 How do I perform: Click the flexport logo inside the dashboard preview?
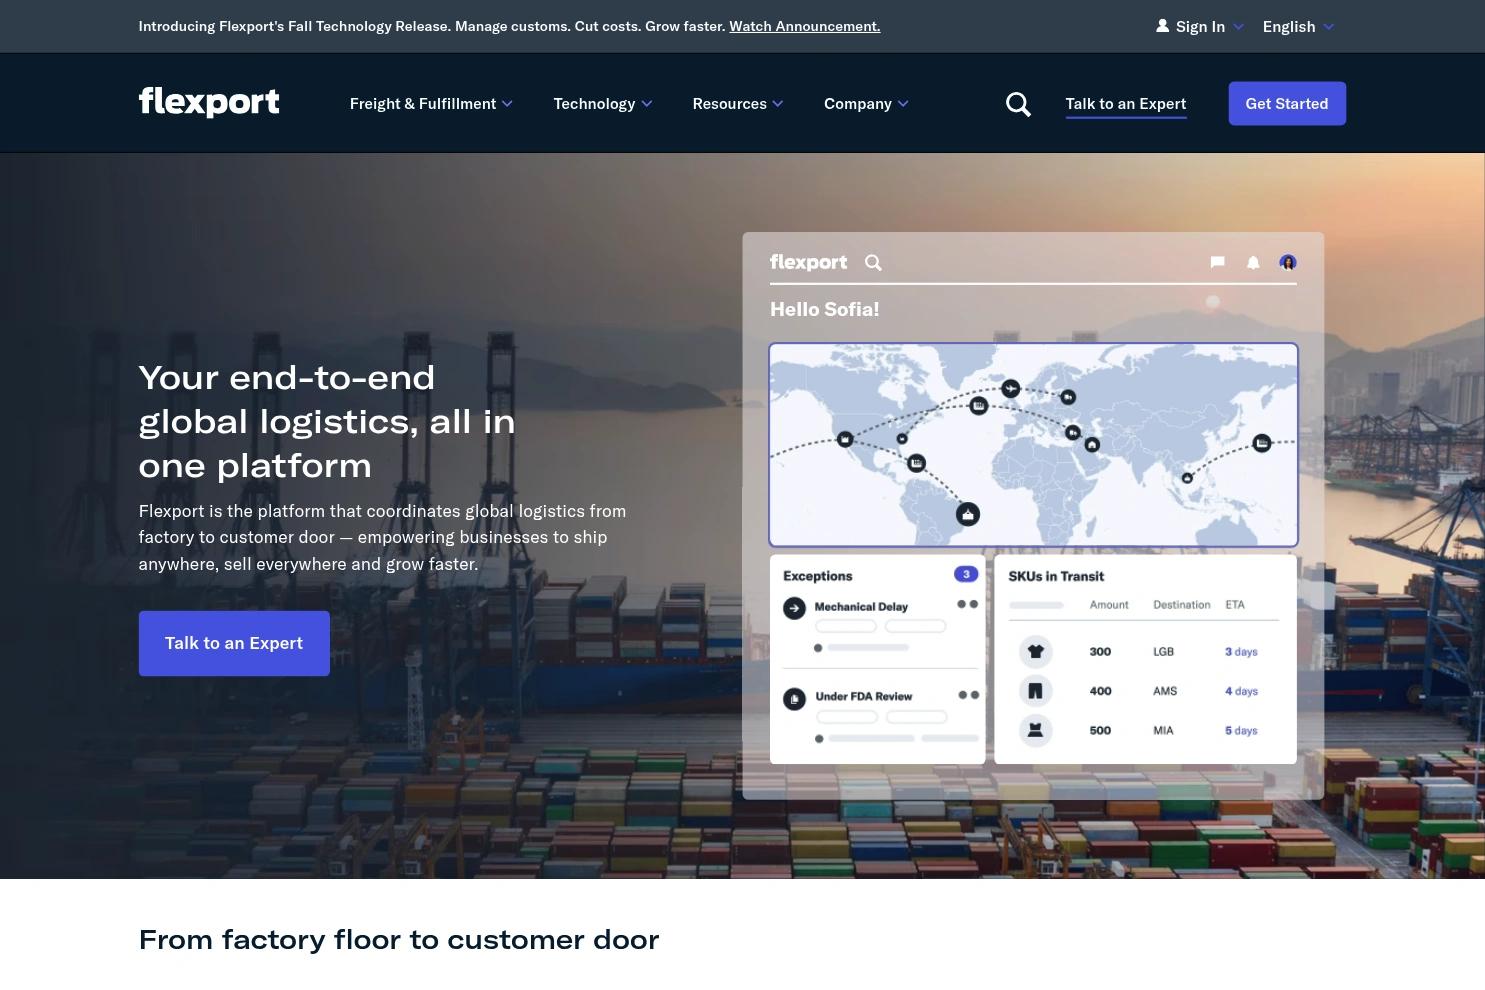point(808,262)
